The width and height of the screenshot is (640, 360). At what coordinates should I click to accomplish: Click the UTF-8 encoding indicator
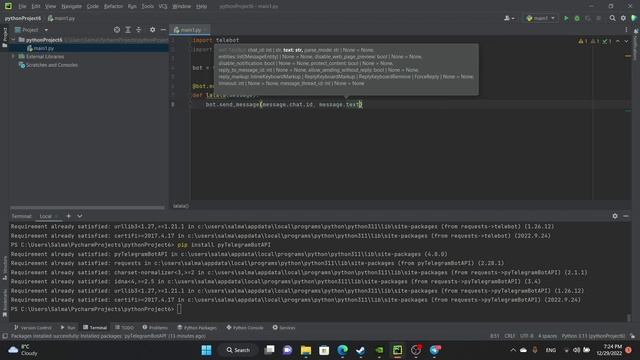pyautogui.click(x=527, y=336)
